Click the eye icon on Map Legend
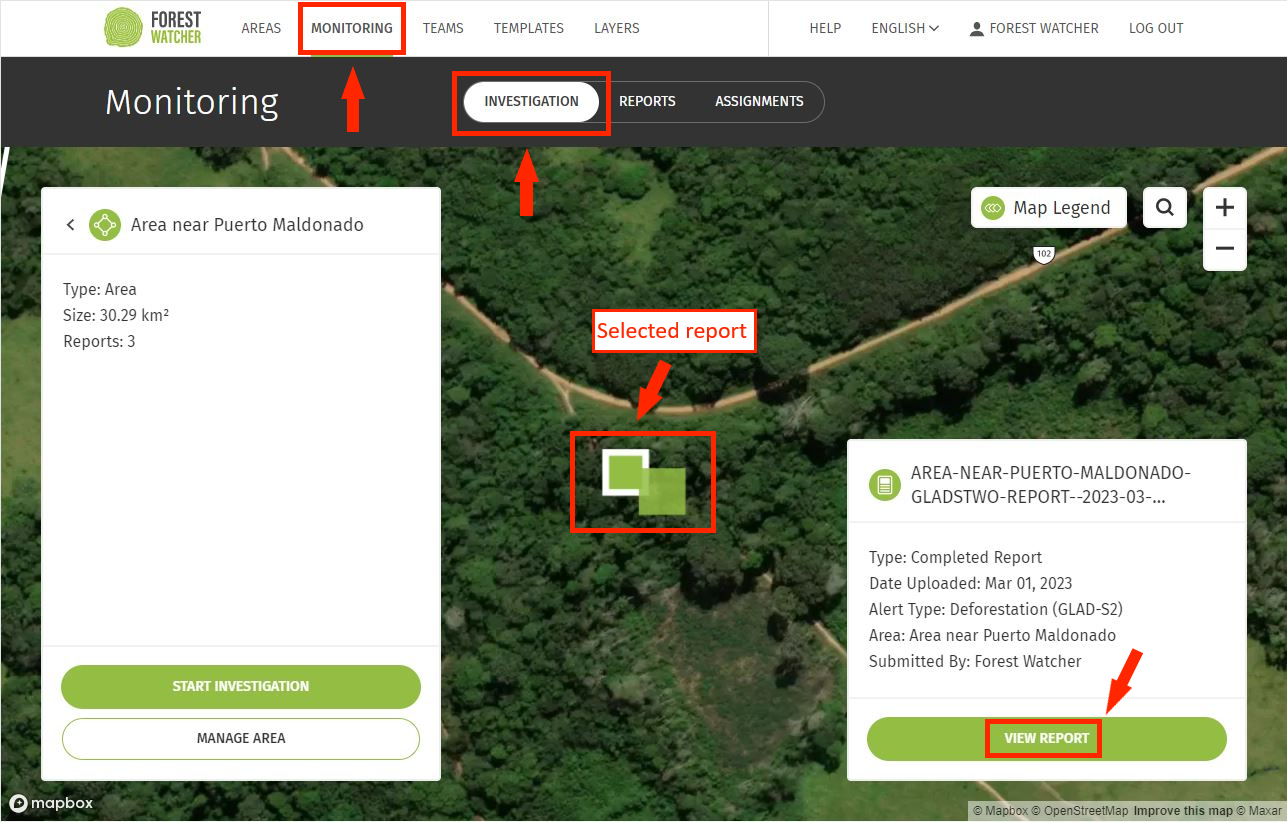 992,207
